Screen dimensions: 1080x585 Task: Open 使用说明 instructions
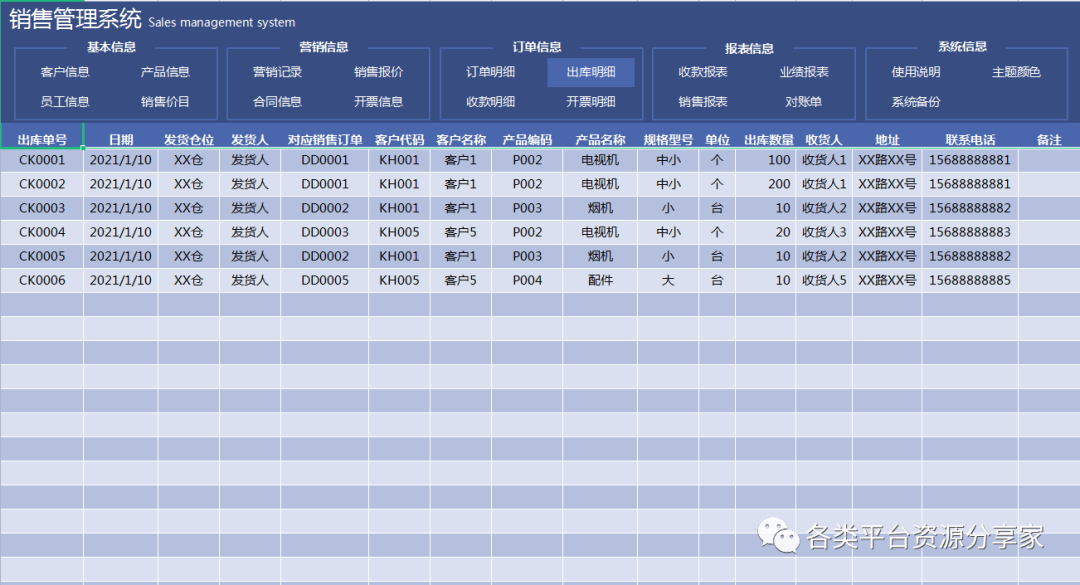coord(915,72)
